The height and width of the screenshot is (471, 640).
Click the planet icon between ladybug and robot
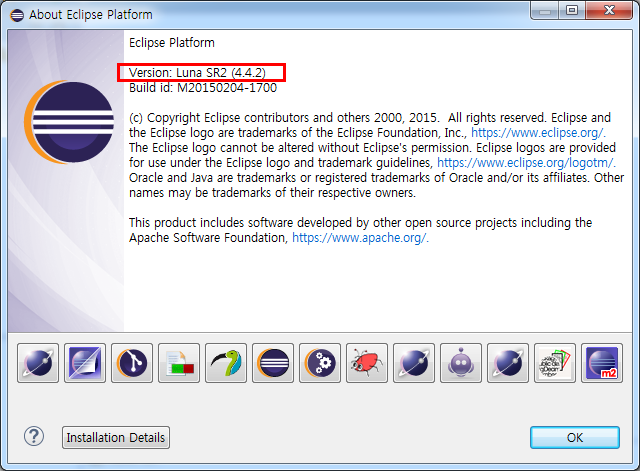414,362
